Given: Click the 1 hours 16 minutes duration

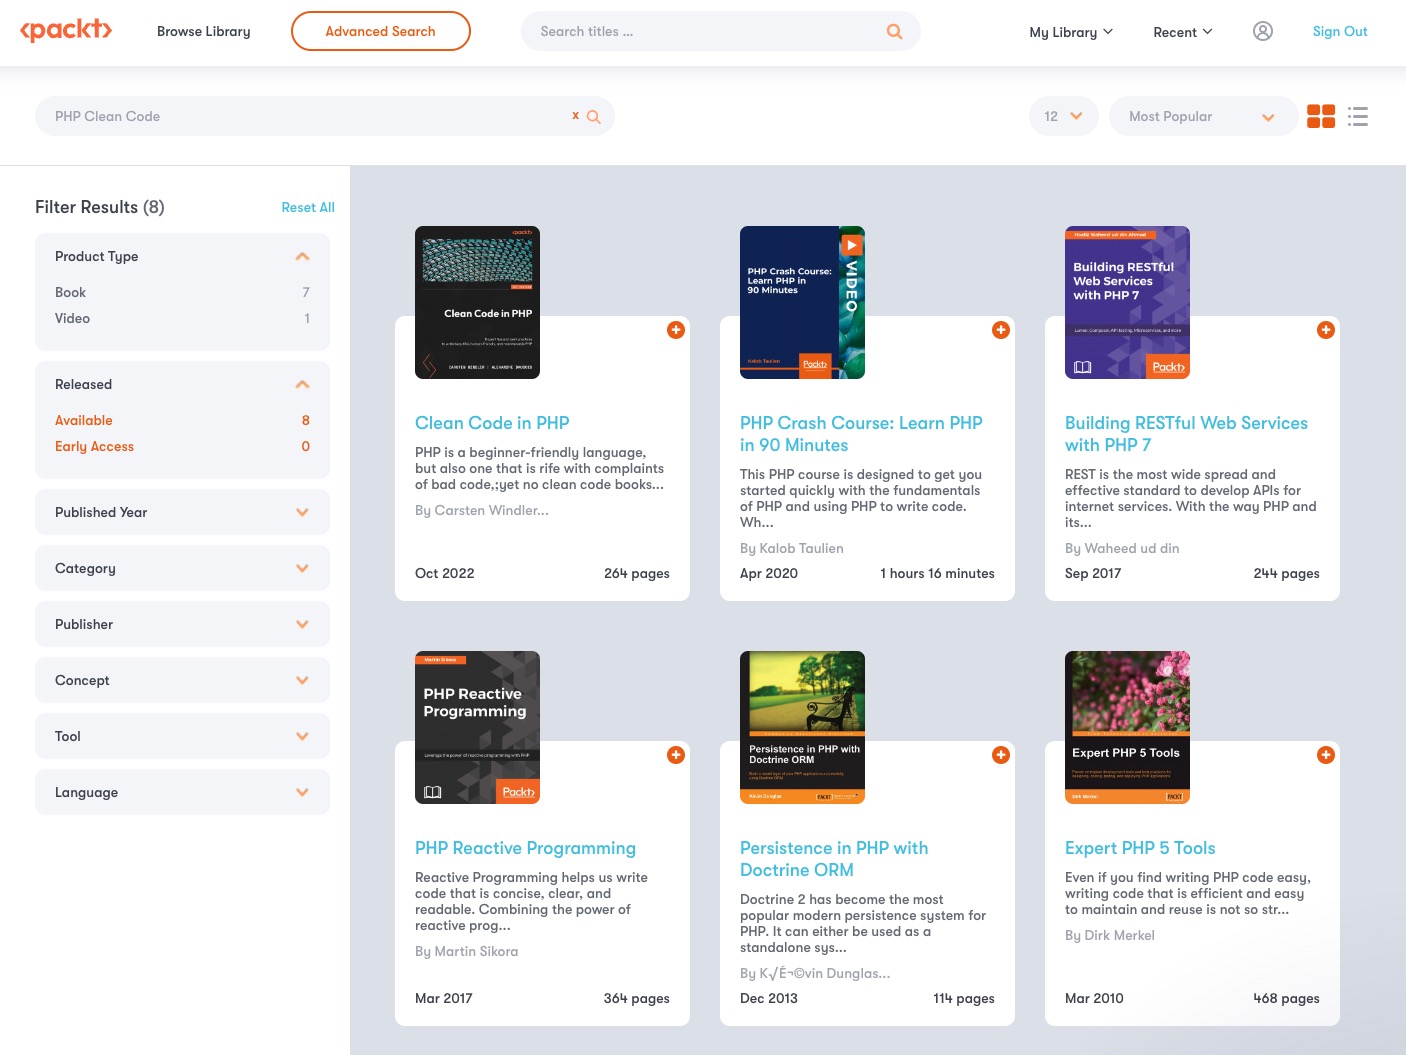Looking at the screenshot, I should click(937, 574).
